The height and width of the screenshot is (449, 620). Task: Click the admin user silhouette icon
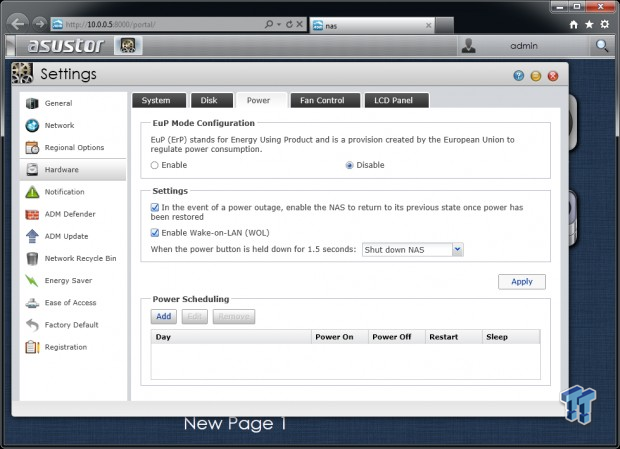pos(469,45)
